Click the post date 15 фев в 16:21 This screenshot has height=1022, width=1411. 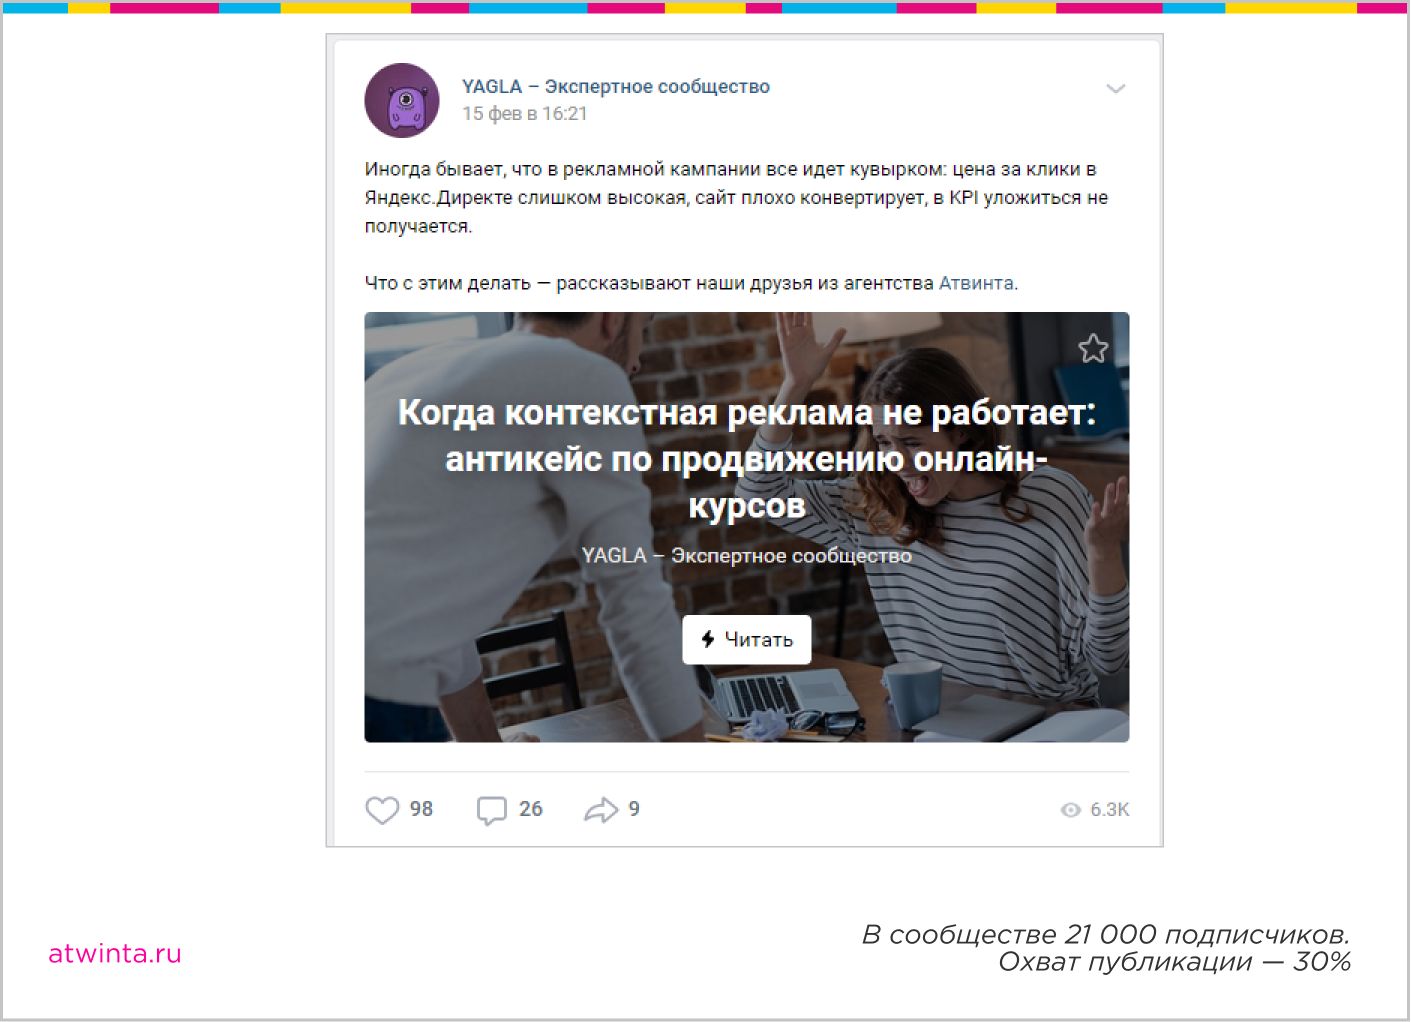point(525,114)
